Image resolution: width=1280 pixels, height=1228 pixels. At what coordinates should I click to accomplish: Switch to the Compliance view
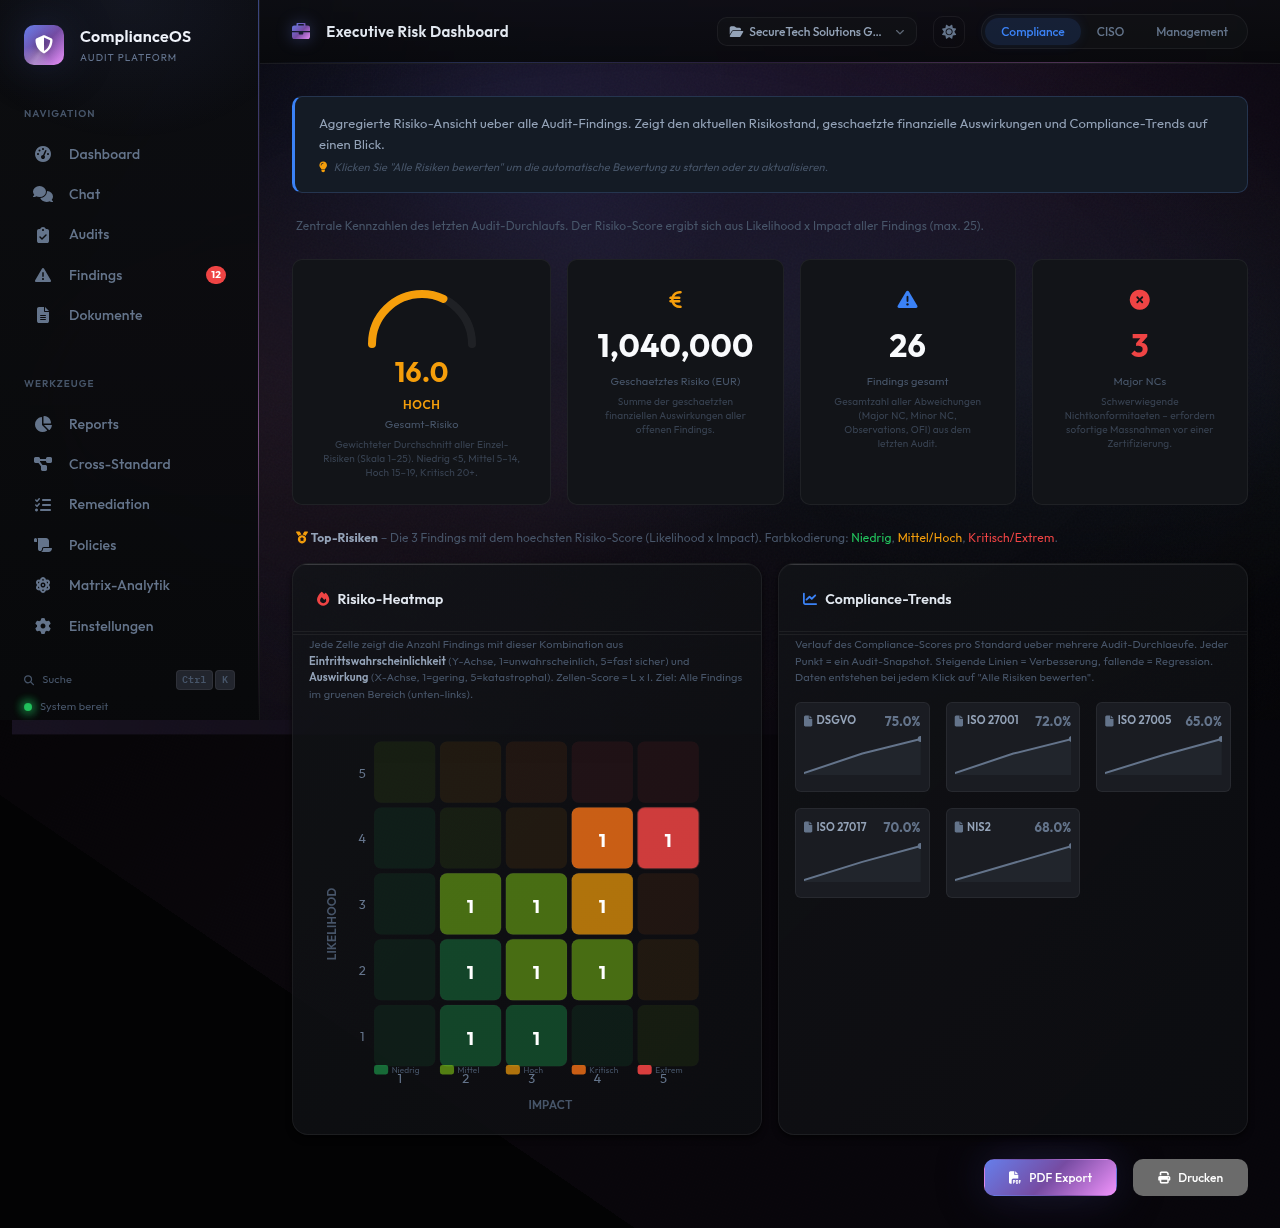1032,32
